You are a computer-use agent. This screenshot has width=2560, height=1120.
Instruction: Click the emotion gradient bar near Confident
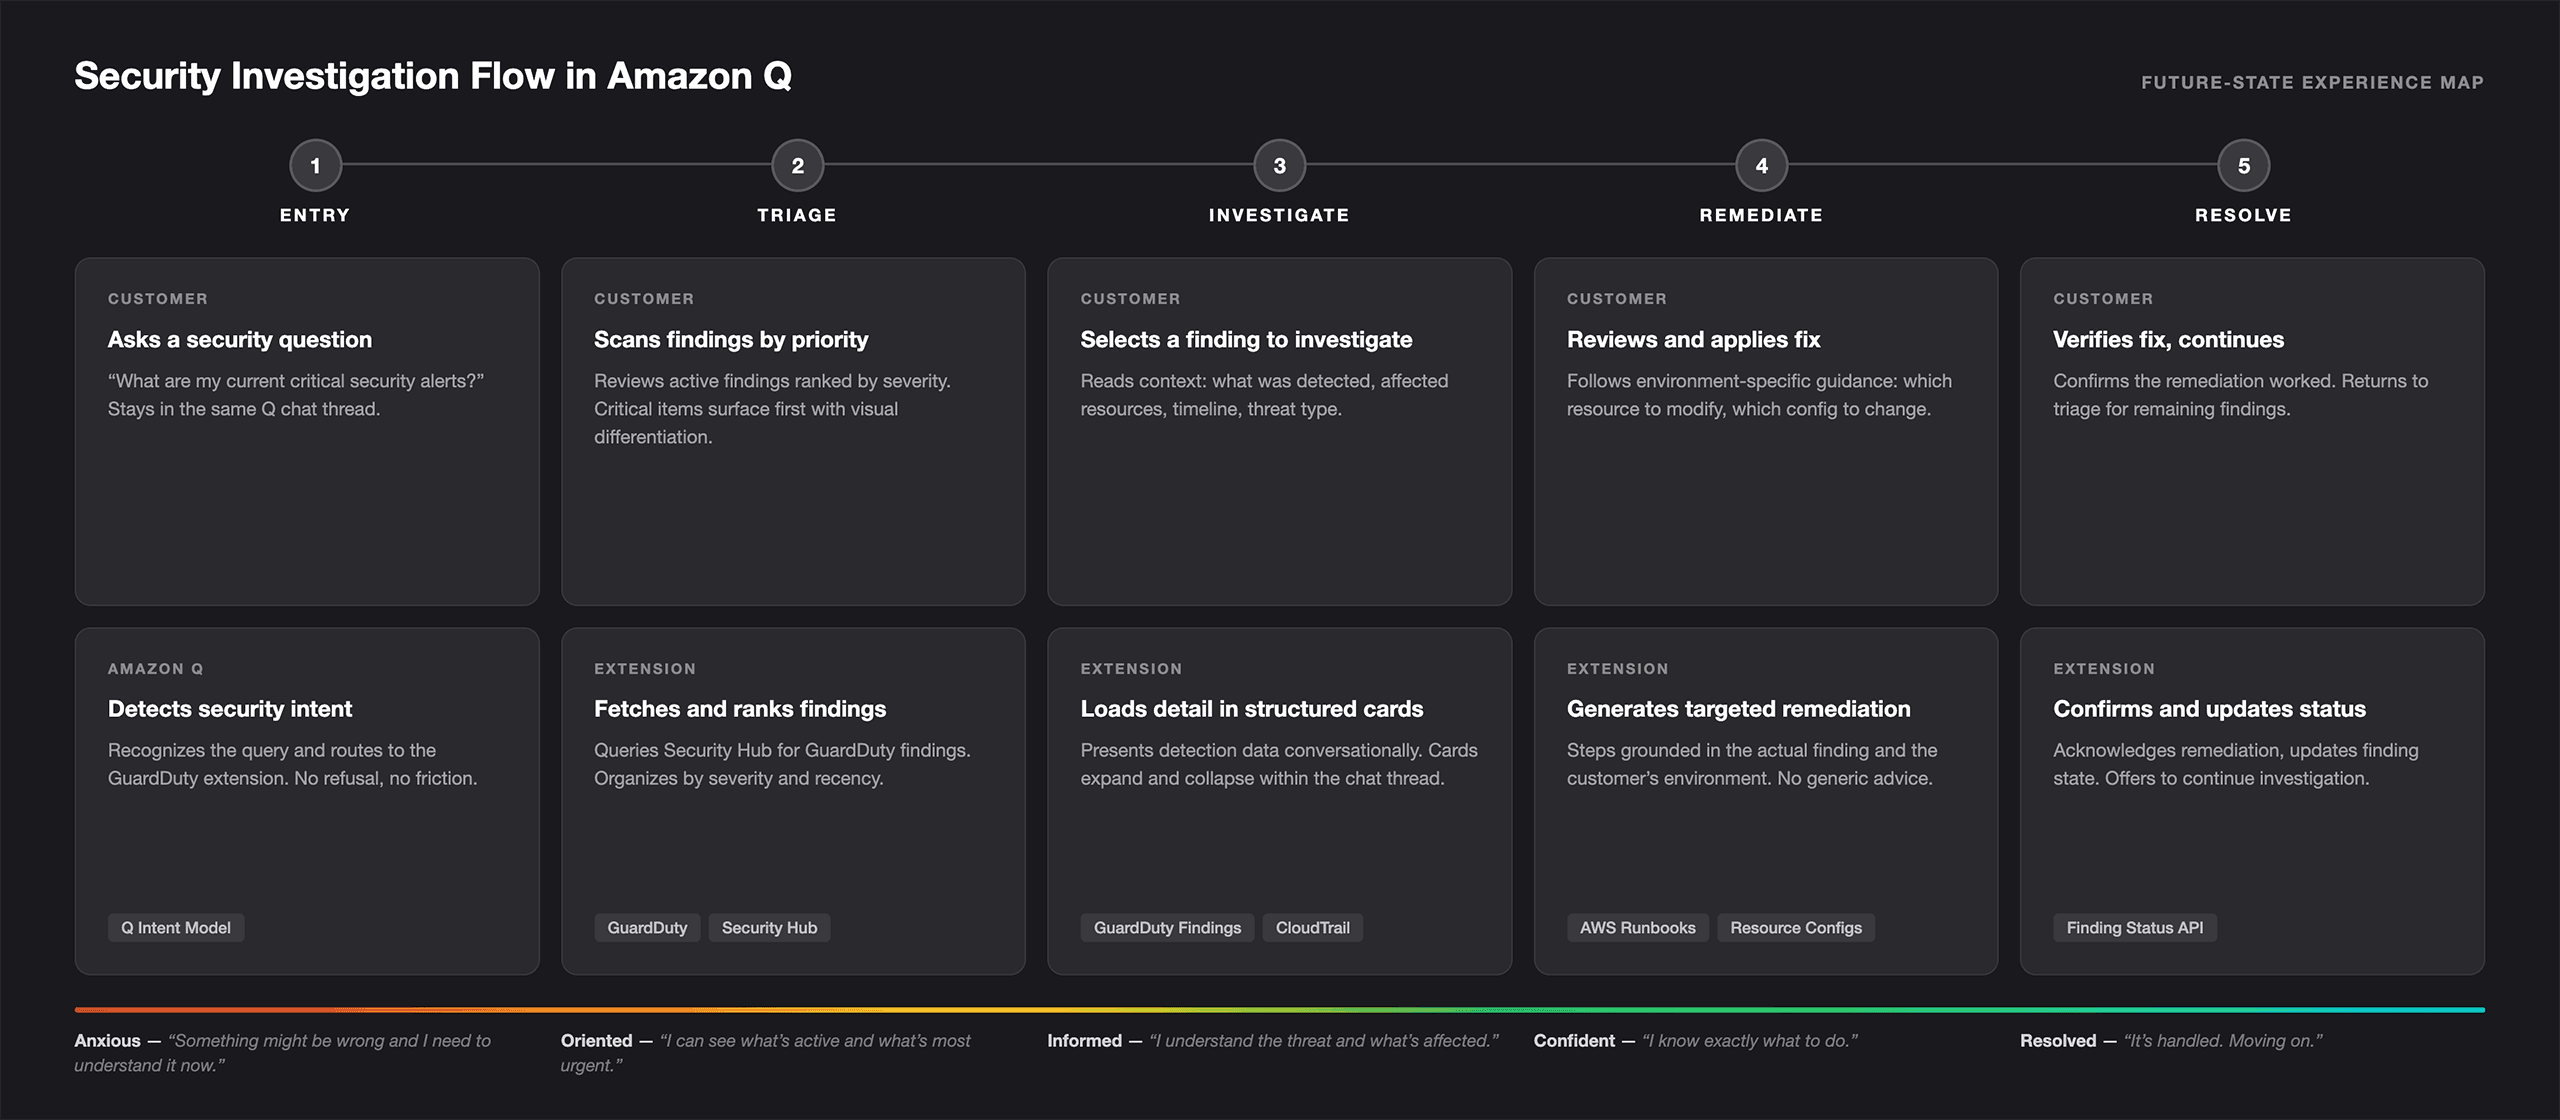tap(1700, 1008)
